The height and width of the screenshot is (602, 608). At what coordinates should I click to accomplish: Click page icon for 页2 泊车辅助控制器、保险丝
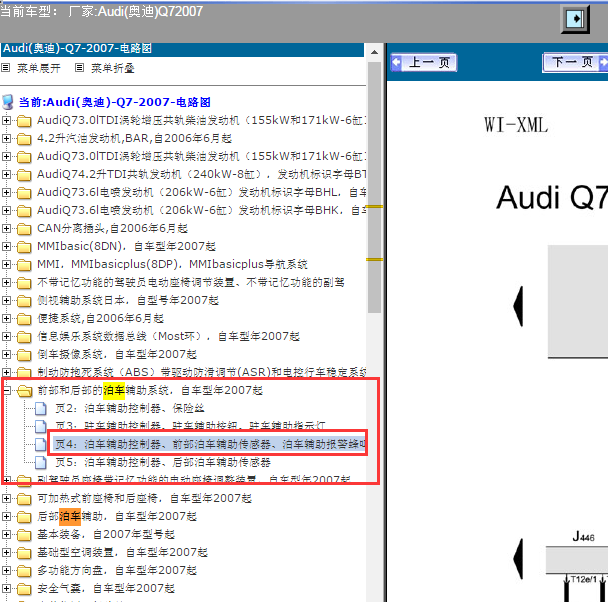(x=41, y=408)
